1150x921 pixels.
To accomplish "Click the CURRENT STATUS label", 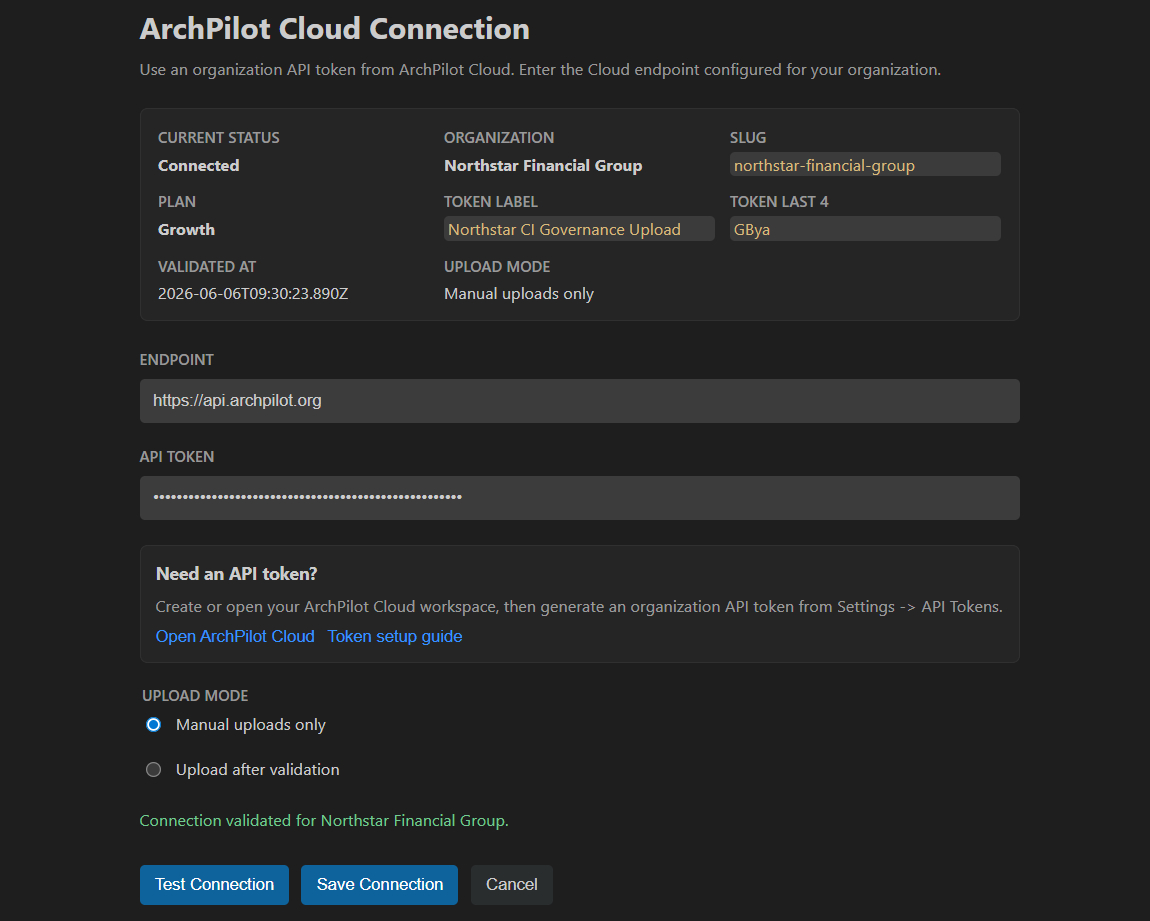I will point(219,138).
